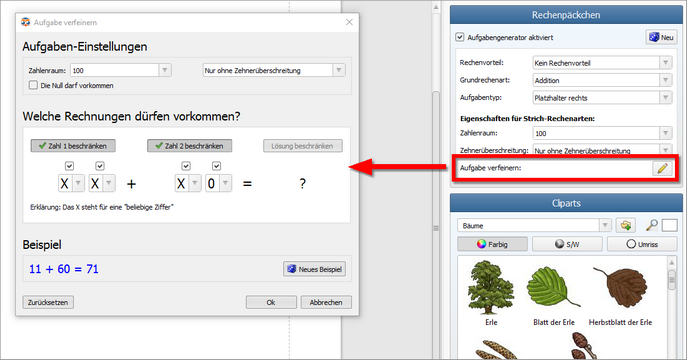Toggle Zahl 2 beschränken button
The height and width of the screenshot is (360, 687).
click(190, 146)
